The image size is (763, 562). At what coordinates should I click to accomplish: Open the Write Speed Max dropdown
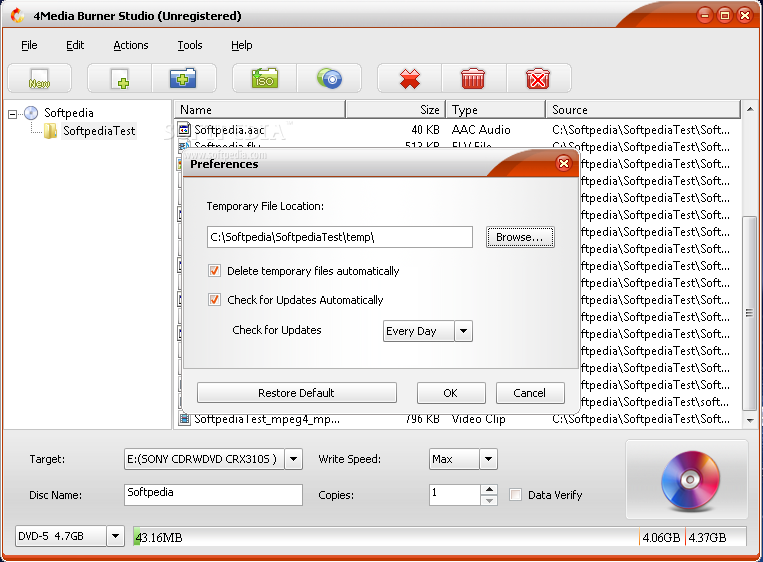point(489,459)
